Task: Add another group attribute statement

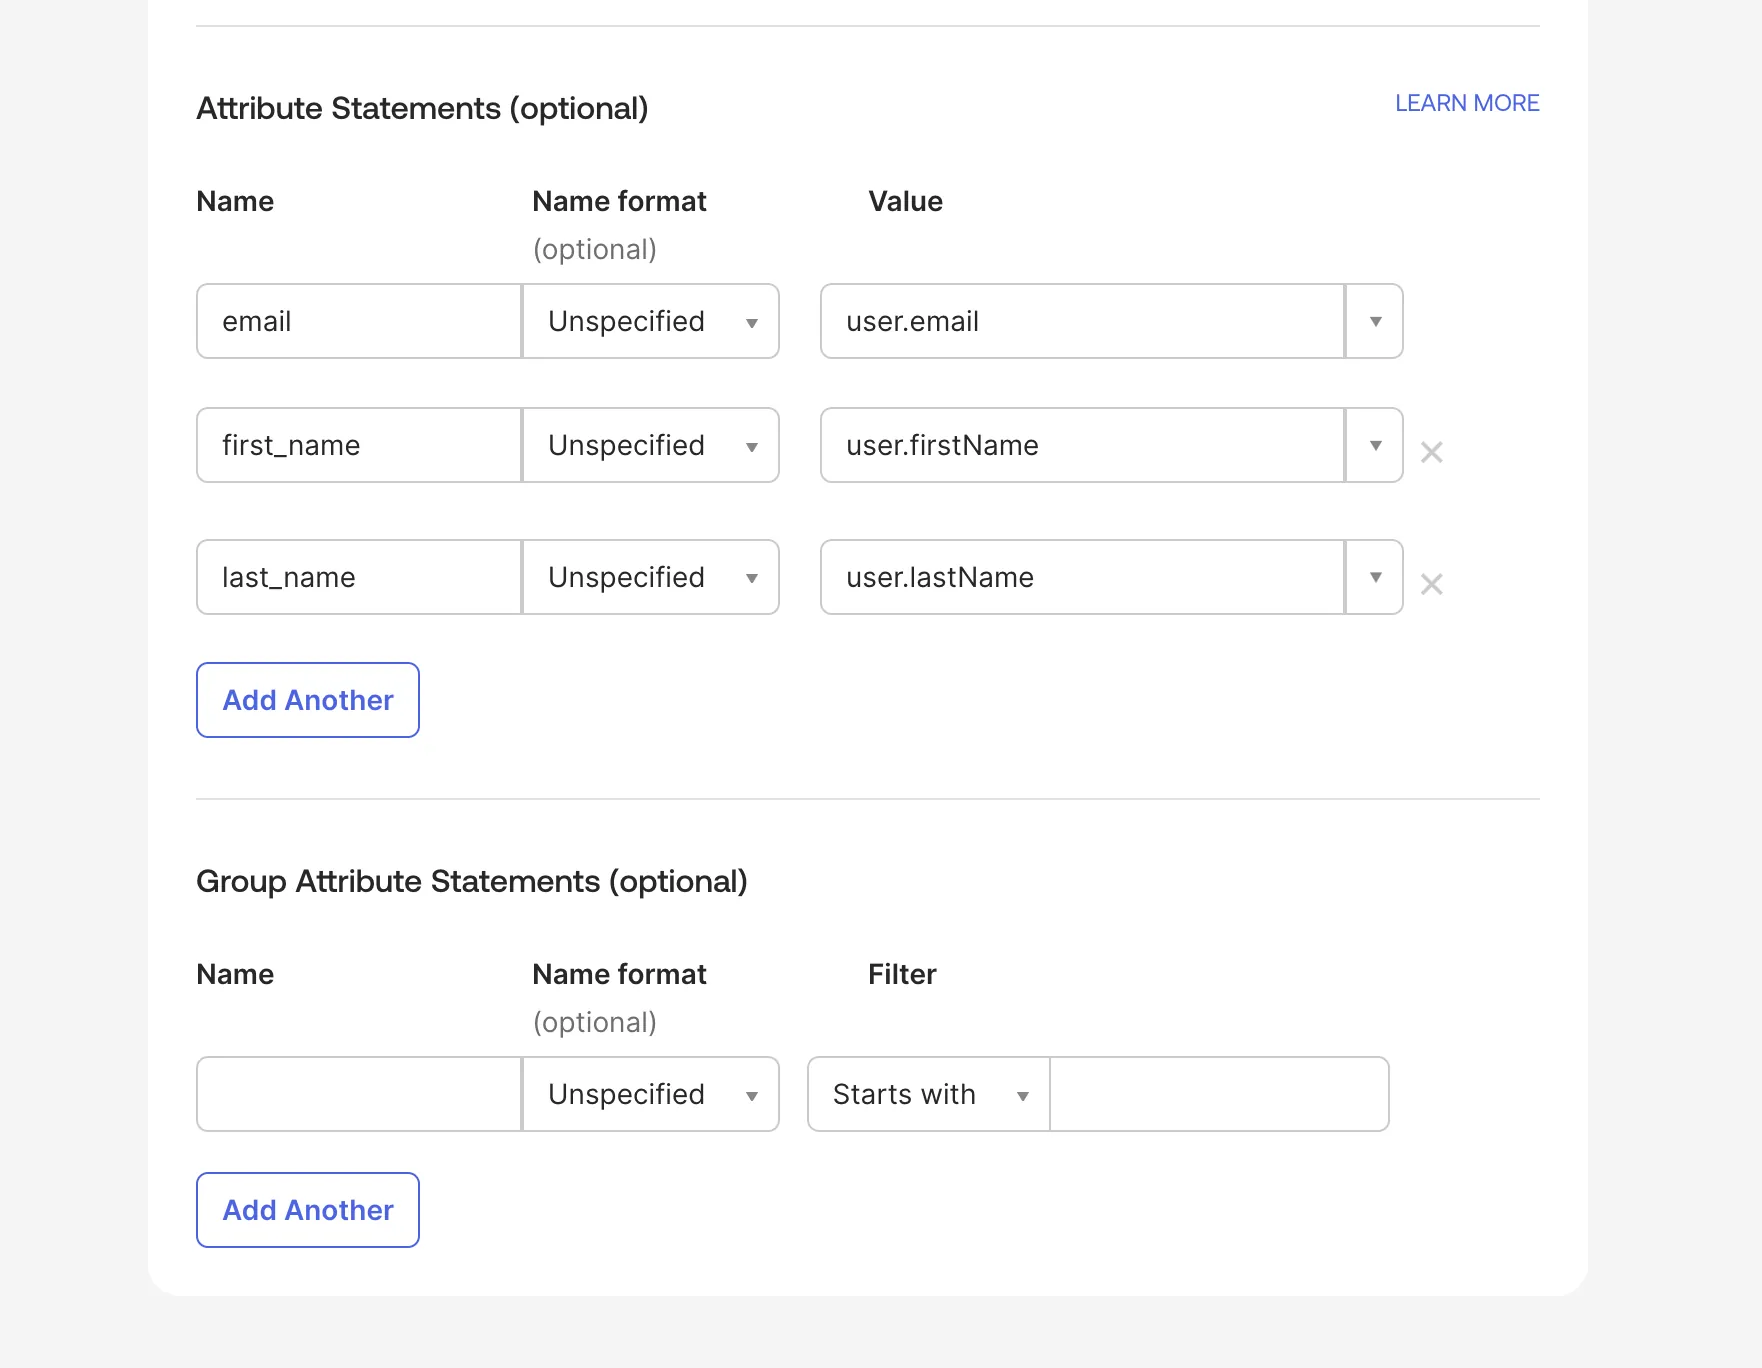Action: pyautogui.click(x=308, y=1210)
